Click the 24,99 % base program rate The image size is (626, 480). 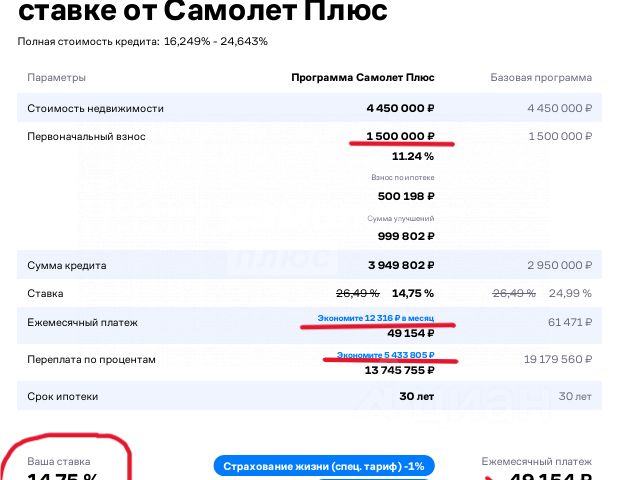pyautogui.click(x=570, y=294)
